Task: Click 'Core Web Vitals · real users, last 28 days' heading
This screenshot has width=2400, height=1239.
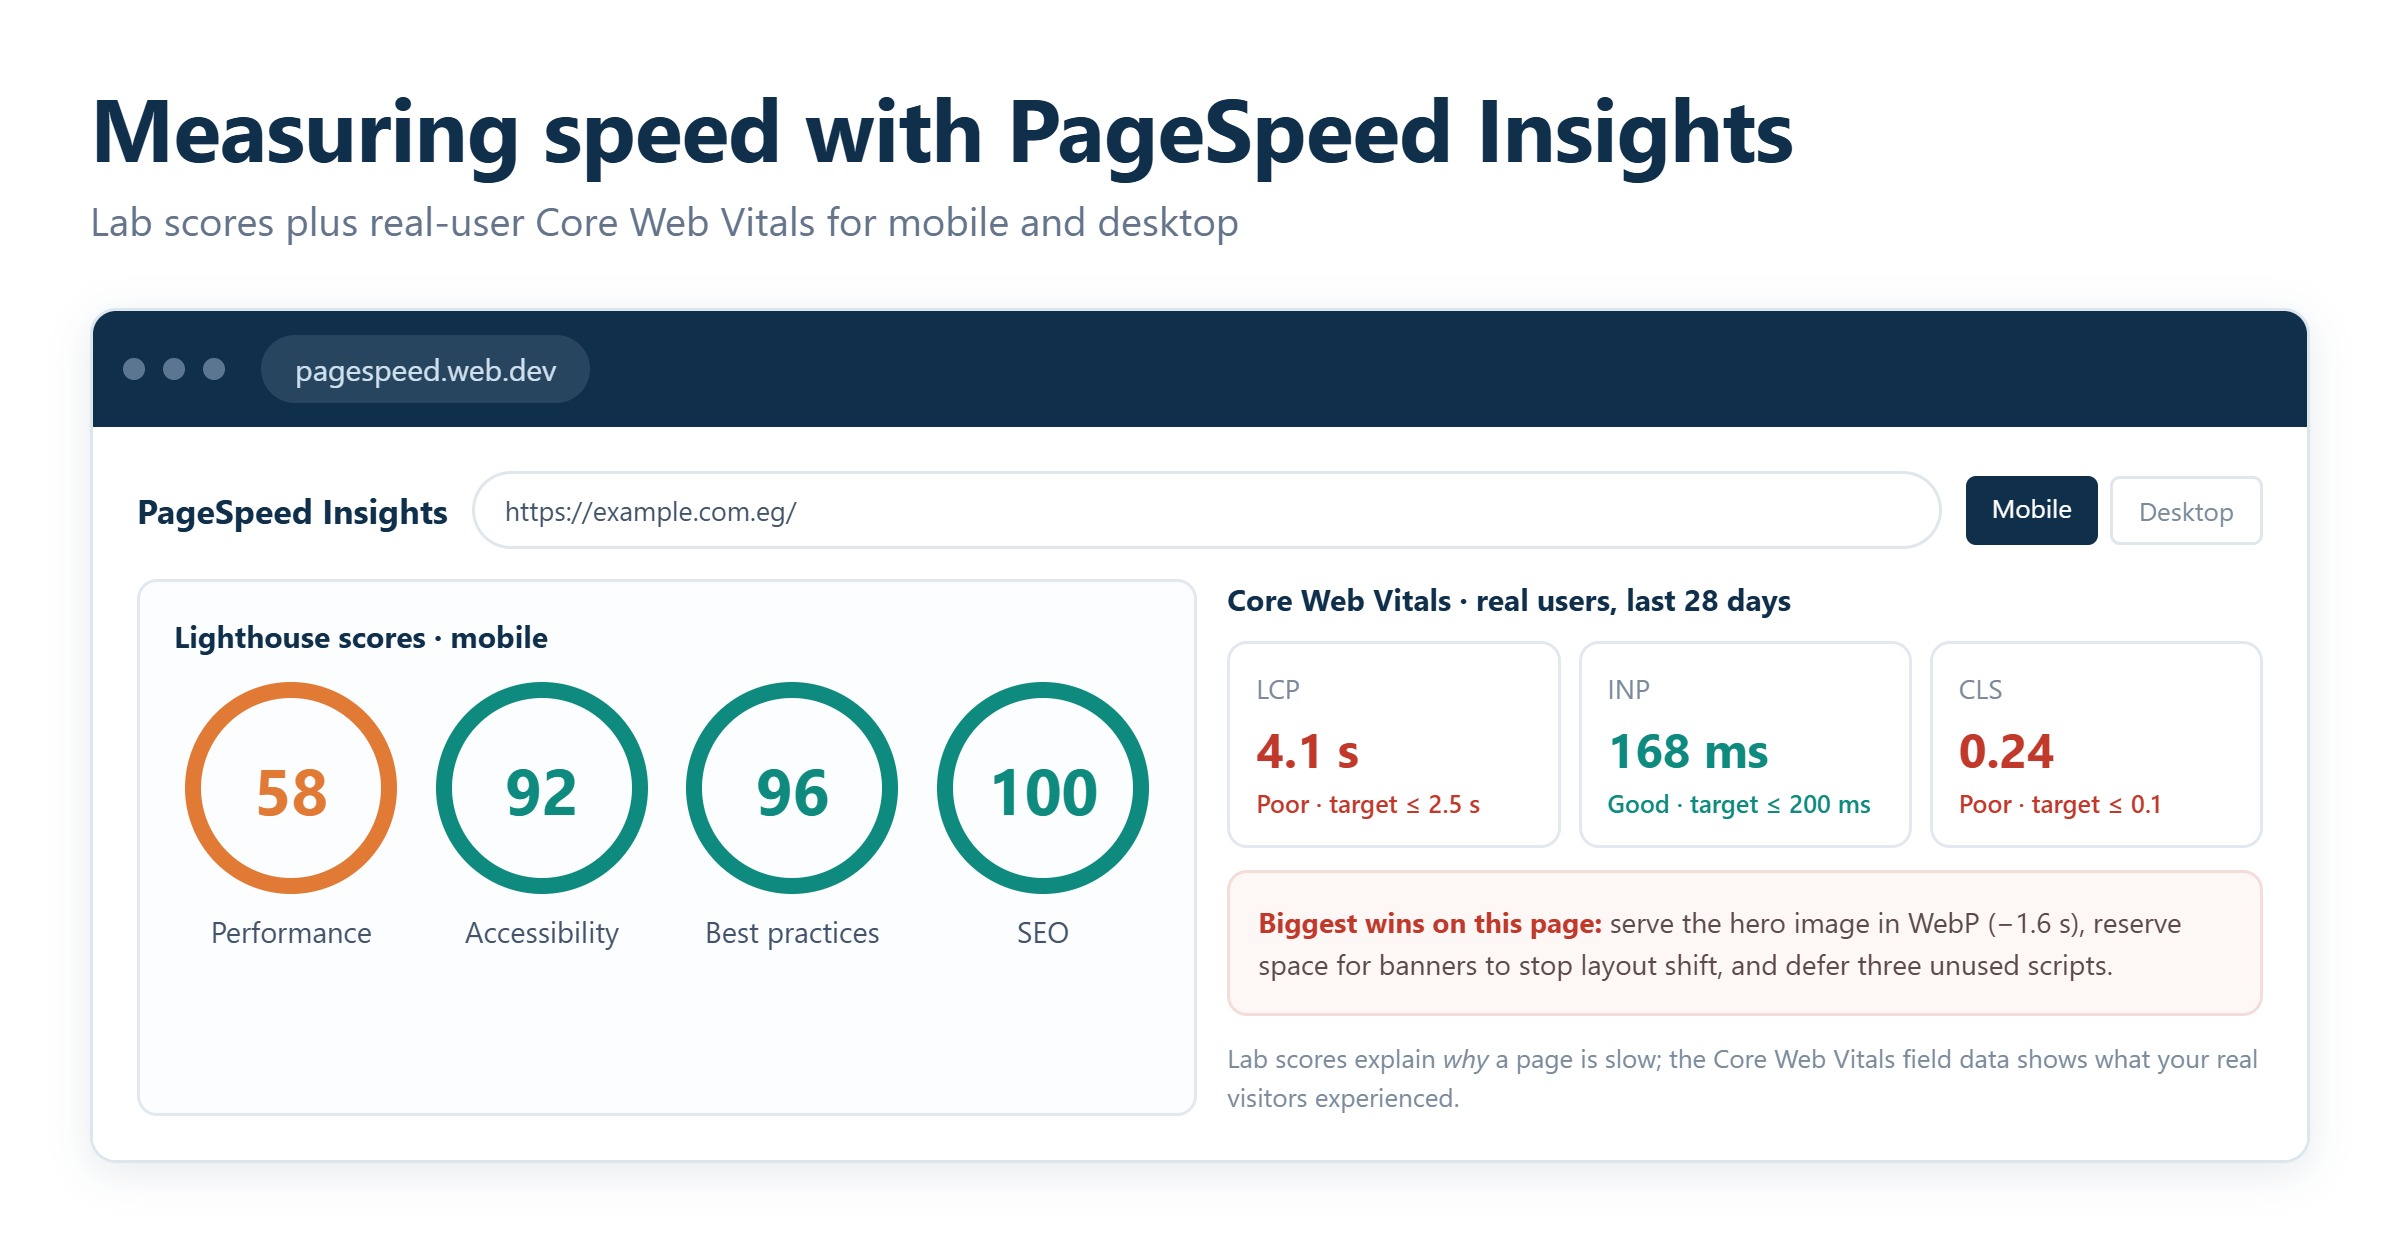Action: click(x=1509, y=600)
